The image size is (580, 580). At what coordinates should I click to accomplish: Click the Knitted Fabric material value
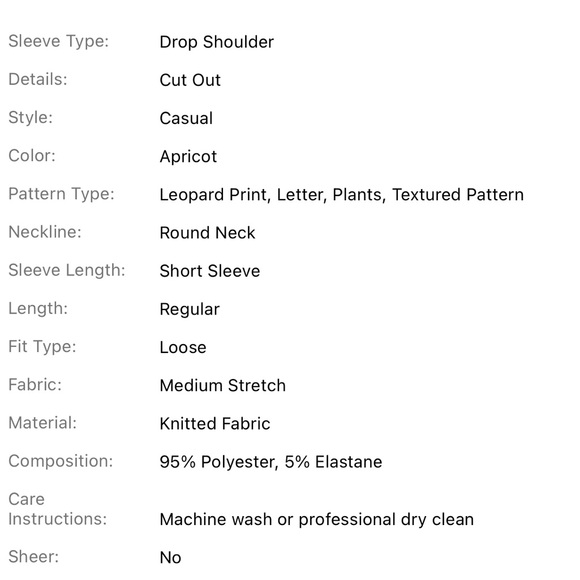[x=215, y=424]
